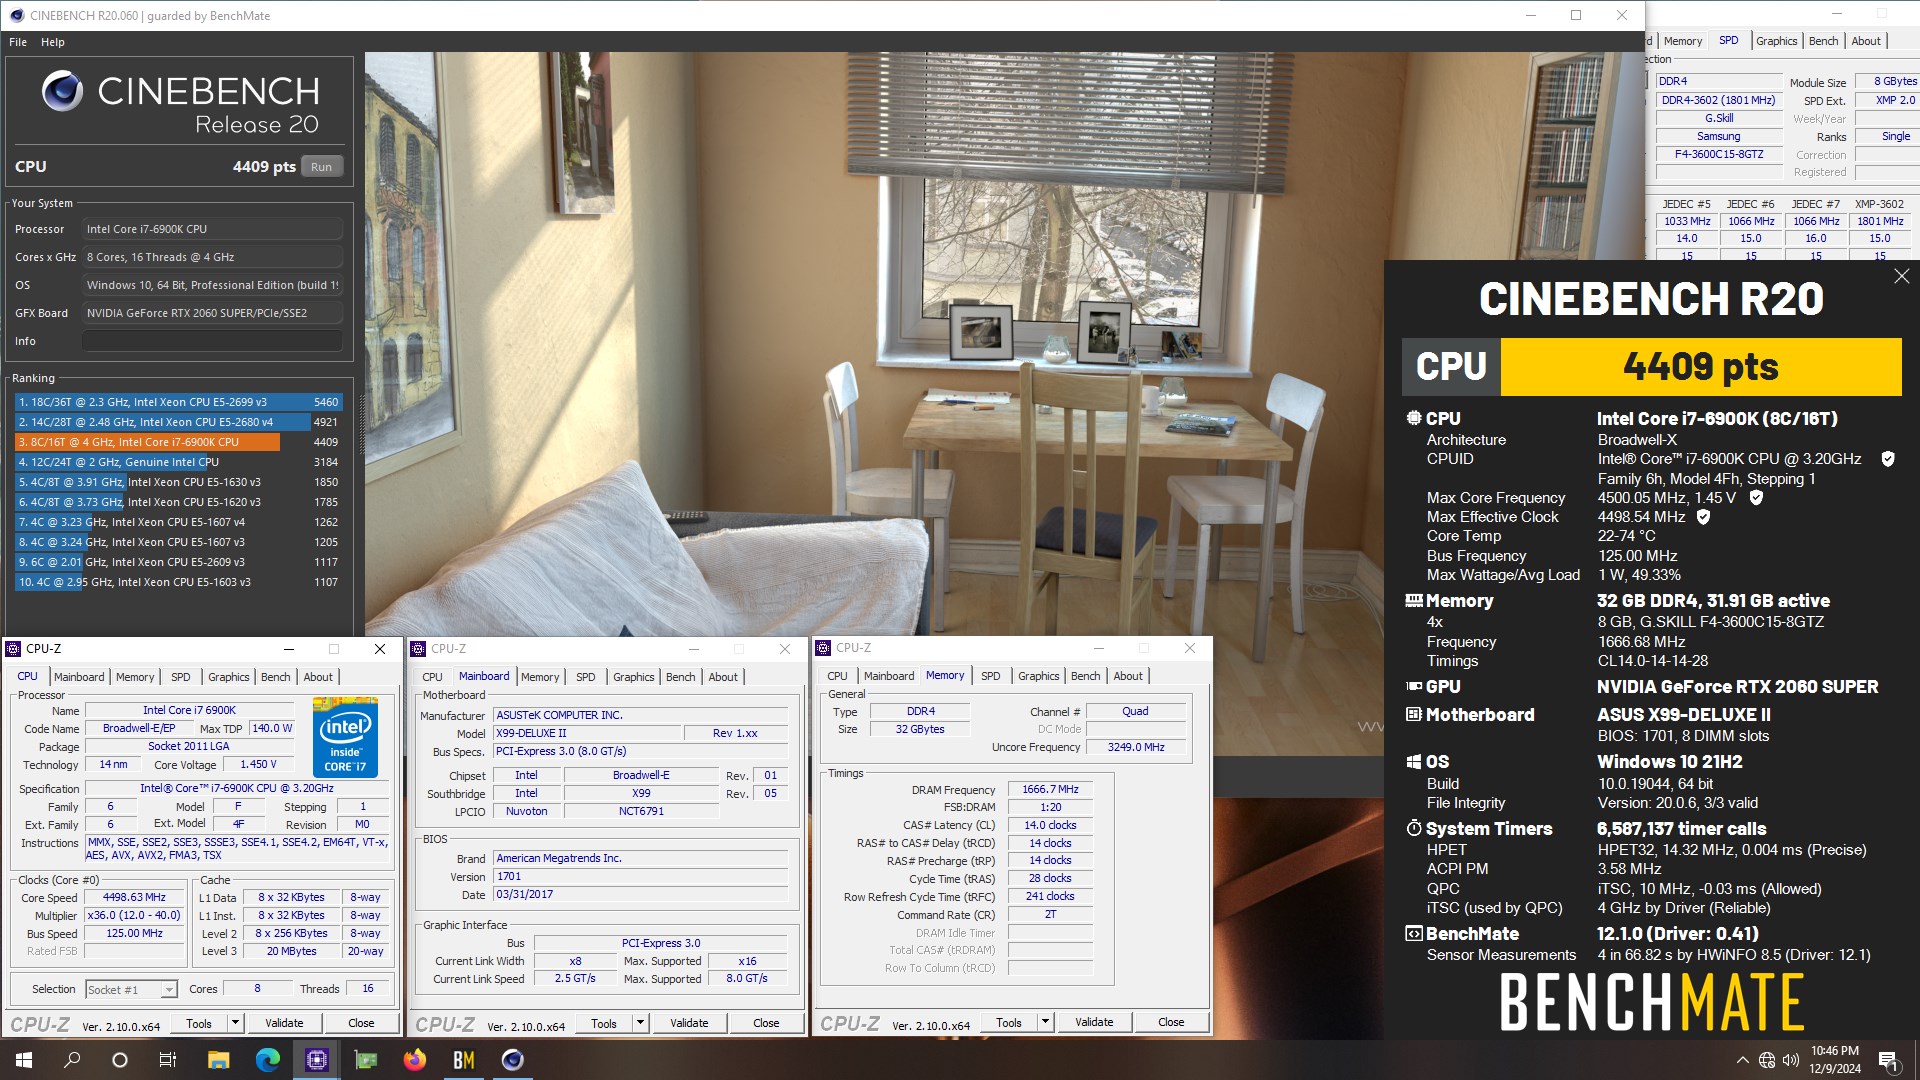Click the green app icon on the taskbar
The height and width of the screenshot is (1080, 1920).
(x=365, y=1060)
